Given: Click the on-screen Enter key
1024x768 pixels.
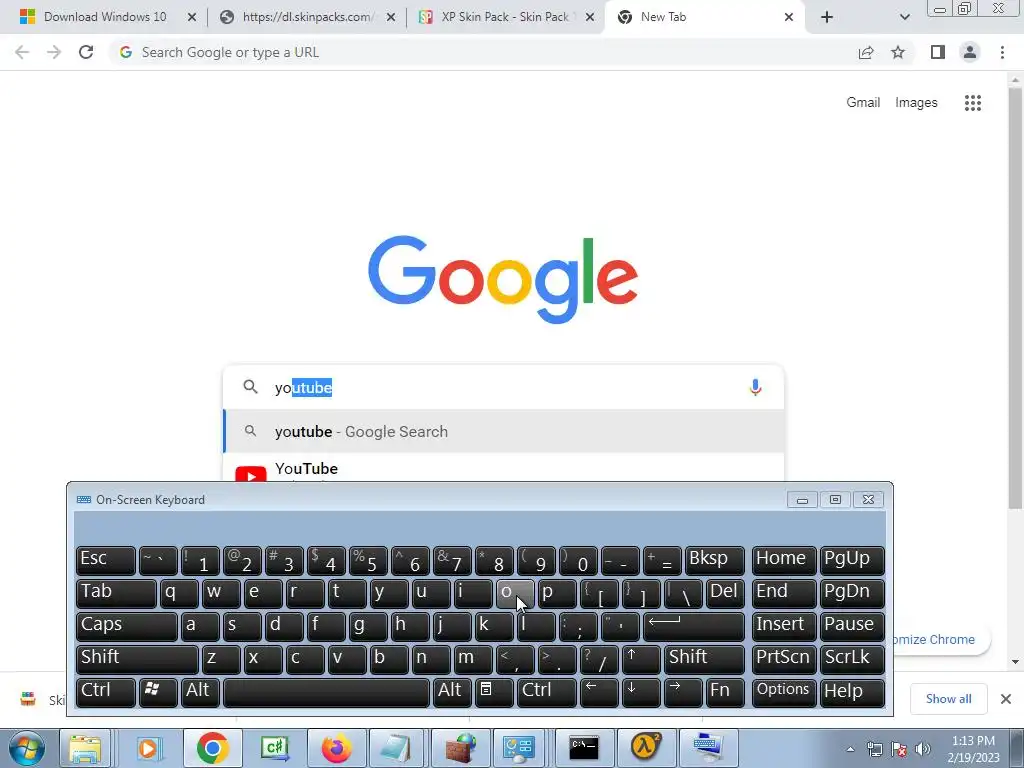Looking at the screenshot, I should [x=694, y=626].
